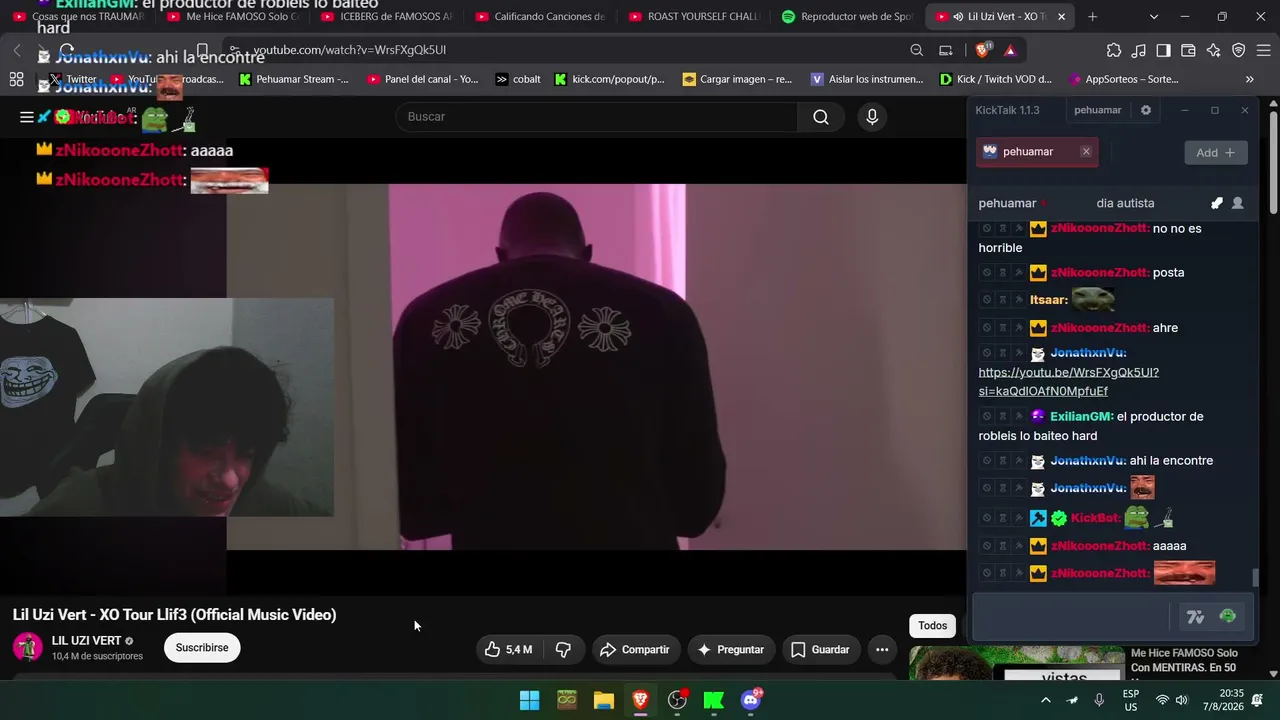Click the KickTalk chat scrollbar thumb
The width and height of the screenshot is (1280, 720).
coord(1256,577)
